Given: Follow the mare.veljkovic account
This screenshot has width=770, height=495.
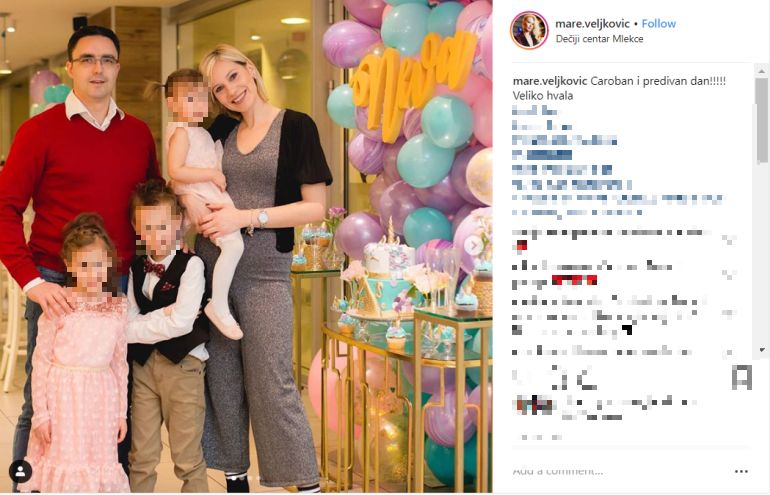Looking at the screenshot, I should [659, 24].
